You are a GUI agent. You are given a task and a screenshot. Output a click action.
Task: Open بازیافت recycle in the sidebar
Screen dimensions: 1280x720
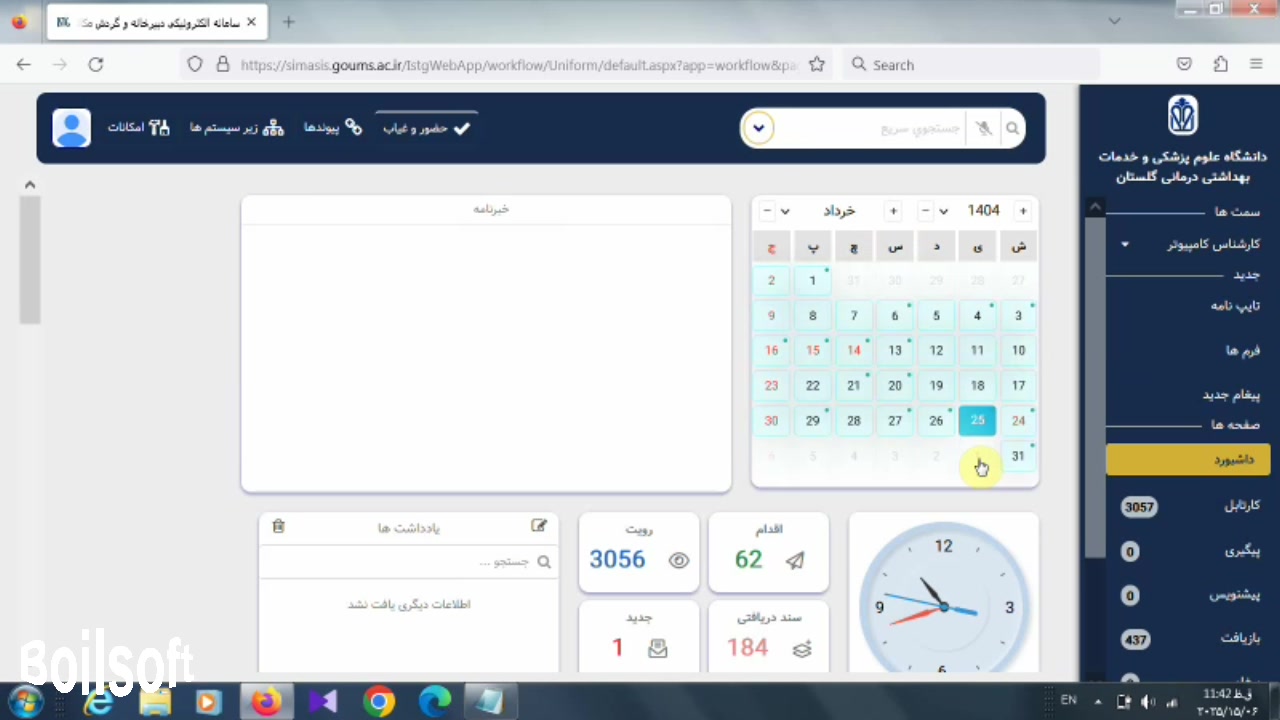tap(1190, 639)
